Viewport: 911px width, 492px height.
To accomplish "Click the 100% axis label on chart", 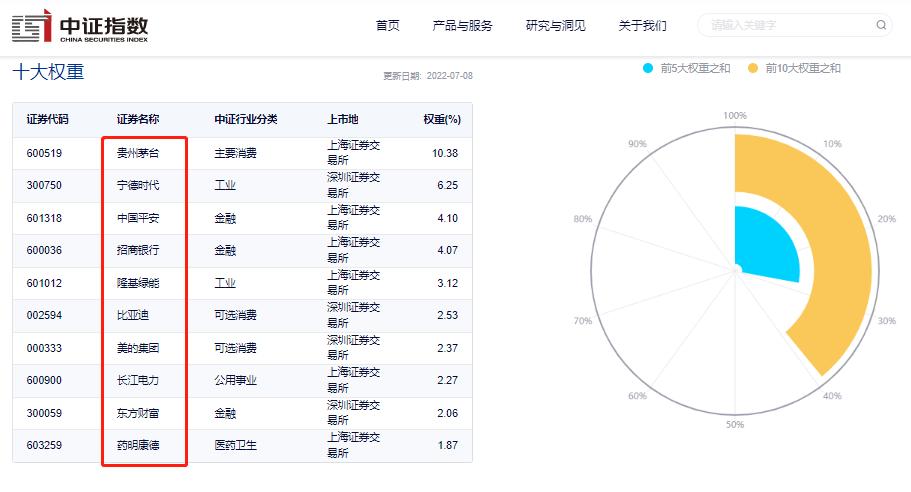I will (x=735, y=116).
